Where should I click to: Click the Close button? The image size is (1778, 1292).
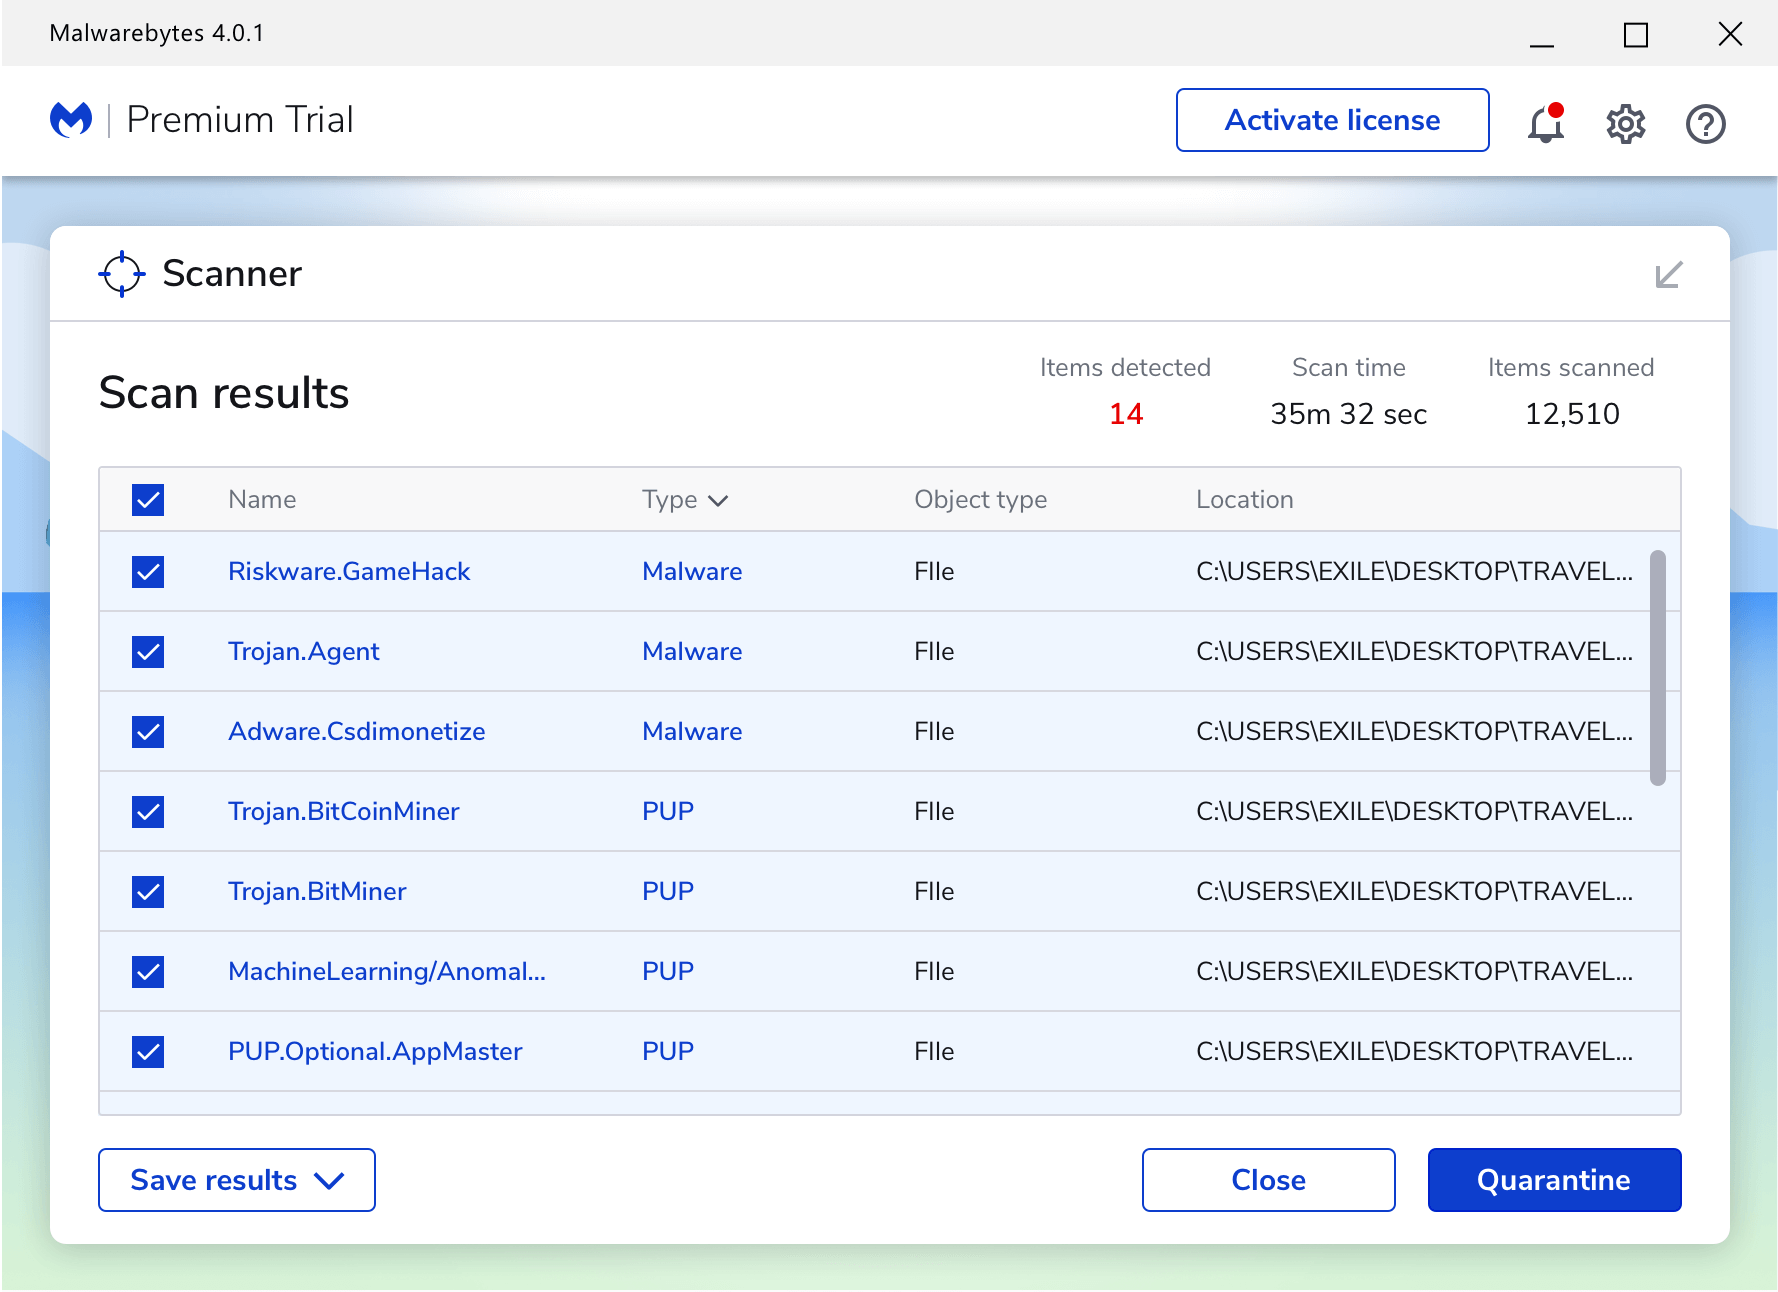point(1269,1180)
